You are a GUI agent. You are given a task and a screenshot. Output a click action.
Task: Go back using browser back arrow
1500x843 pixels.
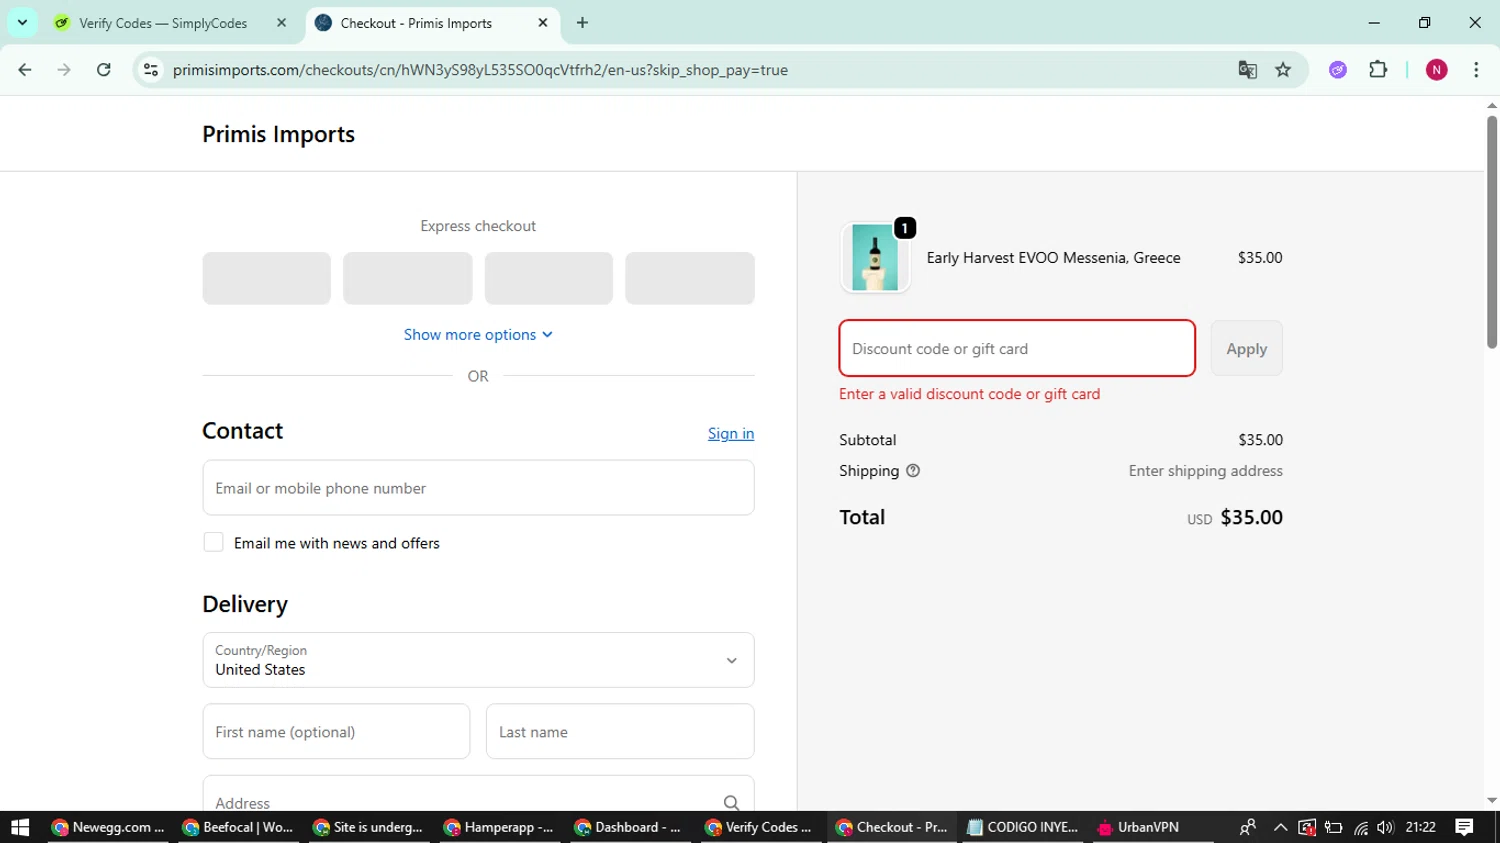coord(25,70)
